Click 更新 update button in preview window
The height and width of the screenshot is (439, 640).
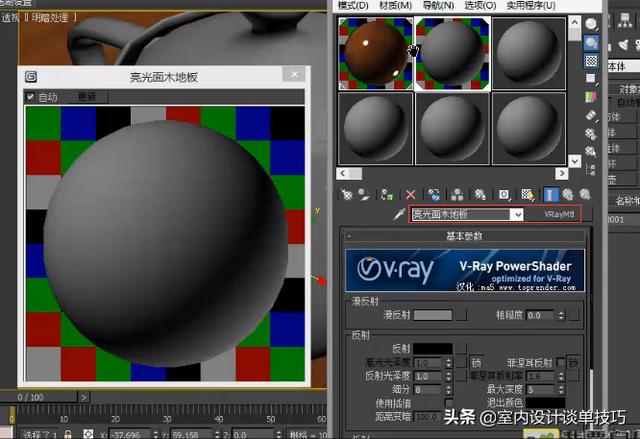coord(87,97)
